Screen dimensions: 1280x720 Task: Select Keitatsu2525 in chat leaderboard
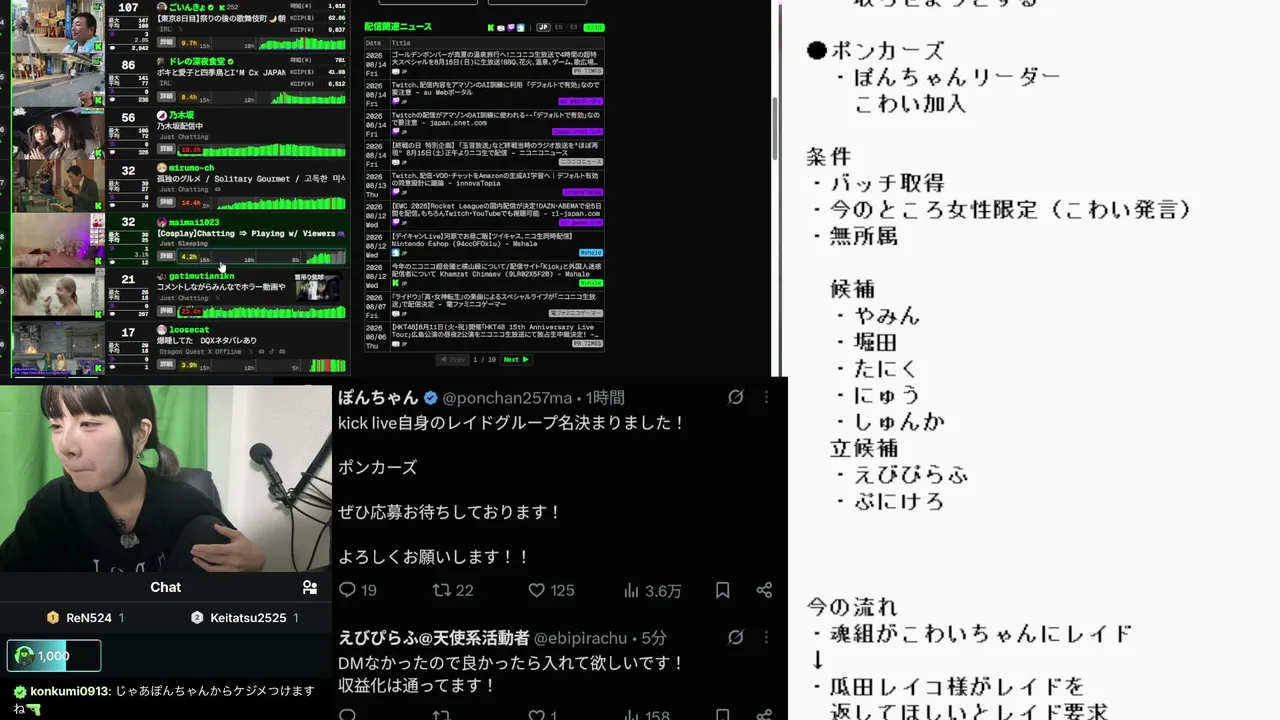247,618
